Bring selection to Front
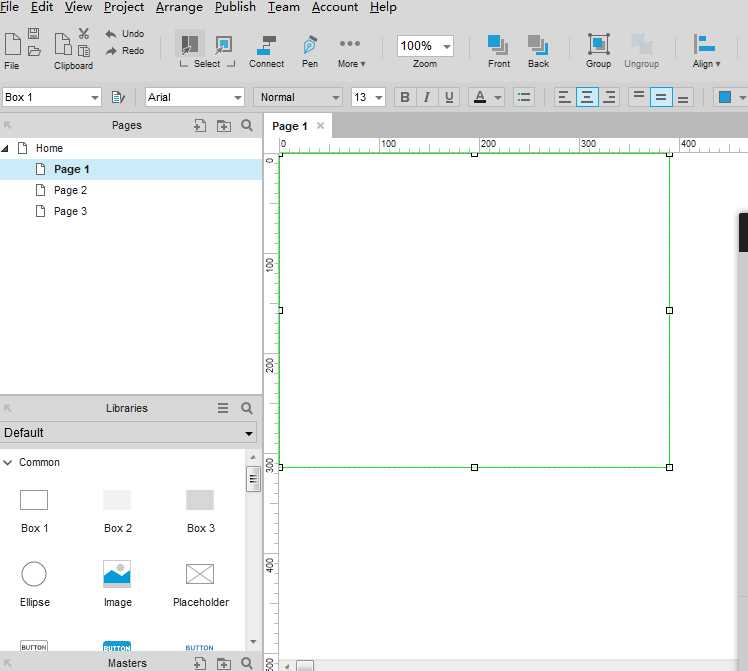Screen dimensions: 748x671 coord(499,51)
